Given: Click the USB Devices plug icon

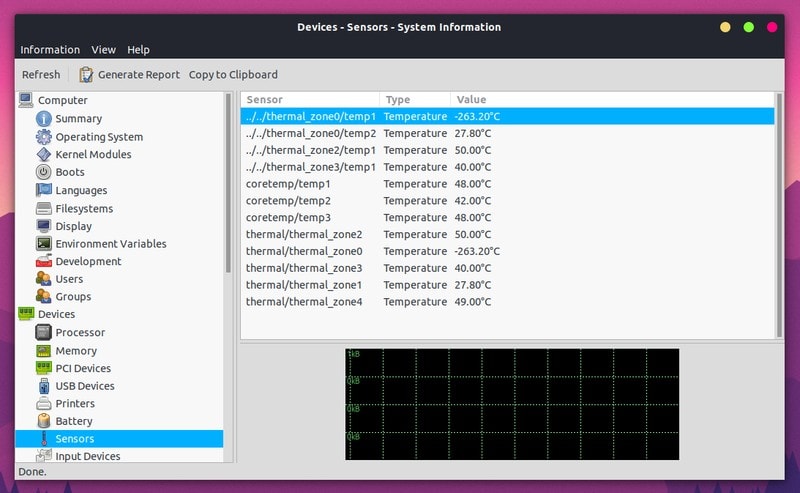Looking at the screenshot, I should [44, 386].
